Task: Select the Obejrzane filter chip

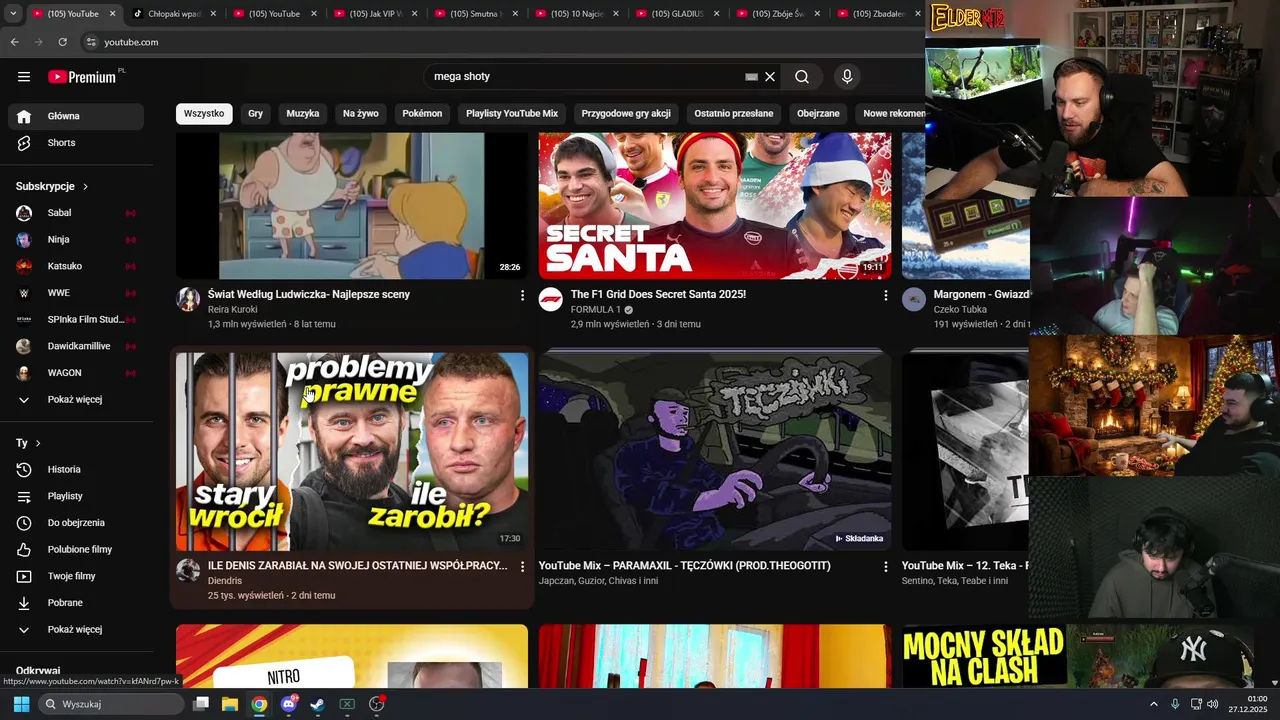Action: click(x=818, y=114)
